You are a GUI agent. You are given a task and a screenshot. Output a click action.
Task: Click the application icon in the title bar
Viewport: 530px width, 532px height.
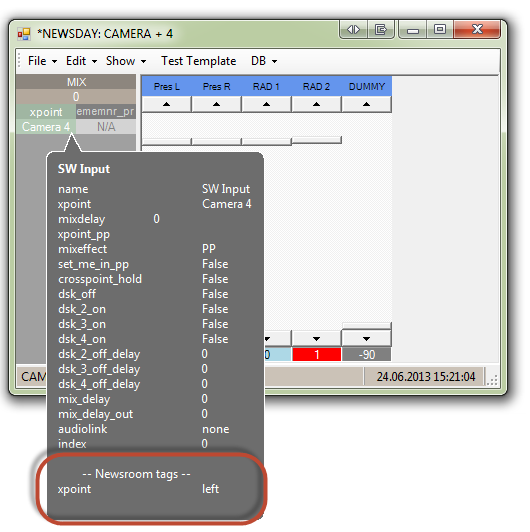pos(24,34)
